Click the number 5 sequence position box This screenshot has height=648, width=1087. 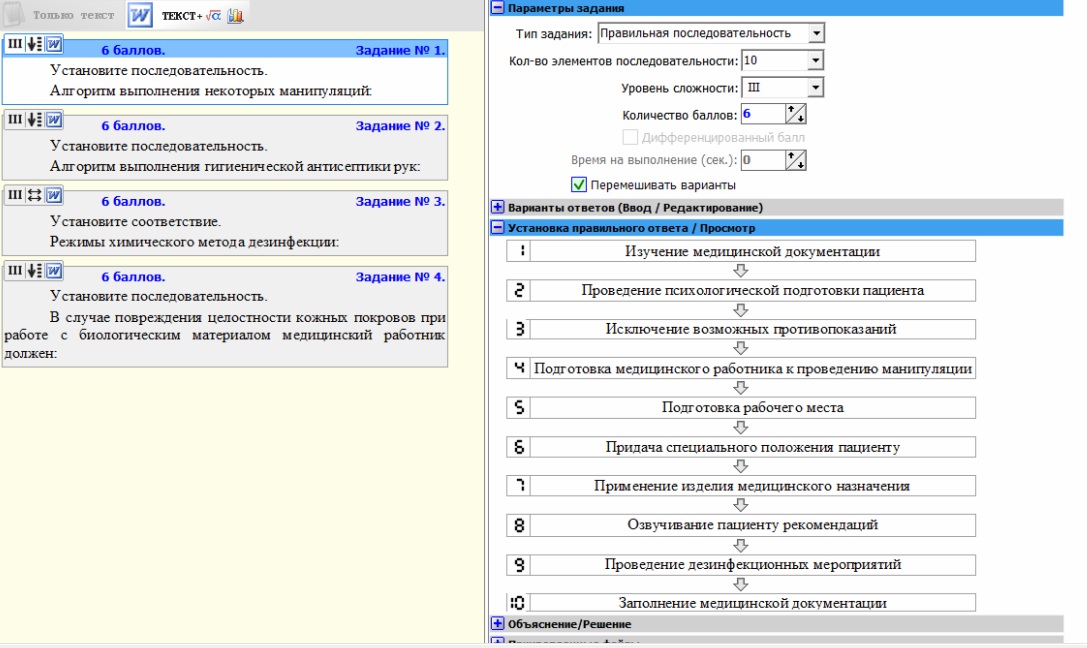point(519,408)
